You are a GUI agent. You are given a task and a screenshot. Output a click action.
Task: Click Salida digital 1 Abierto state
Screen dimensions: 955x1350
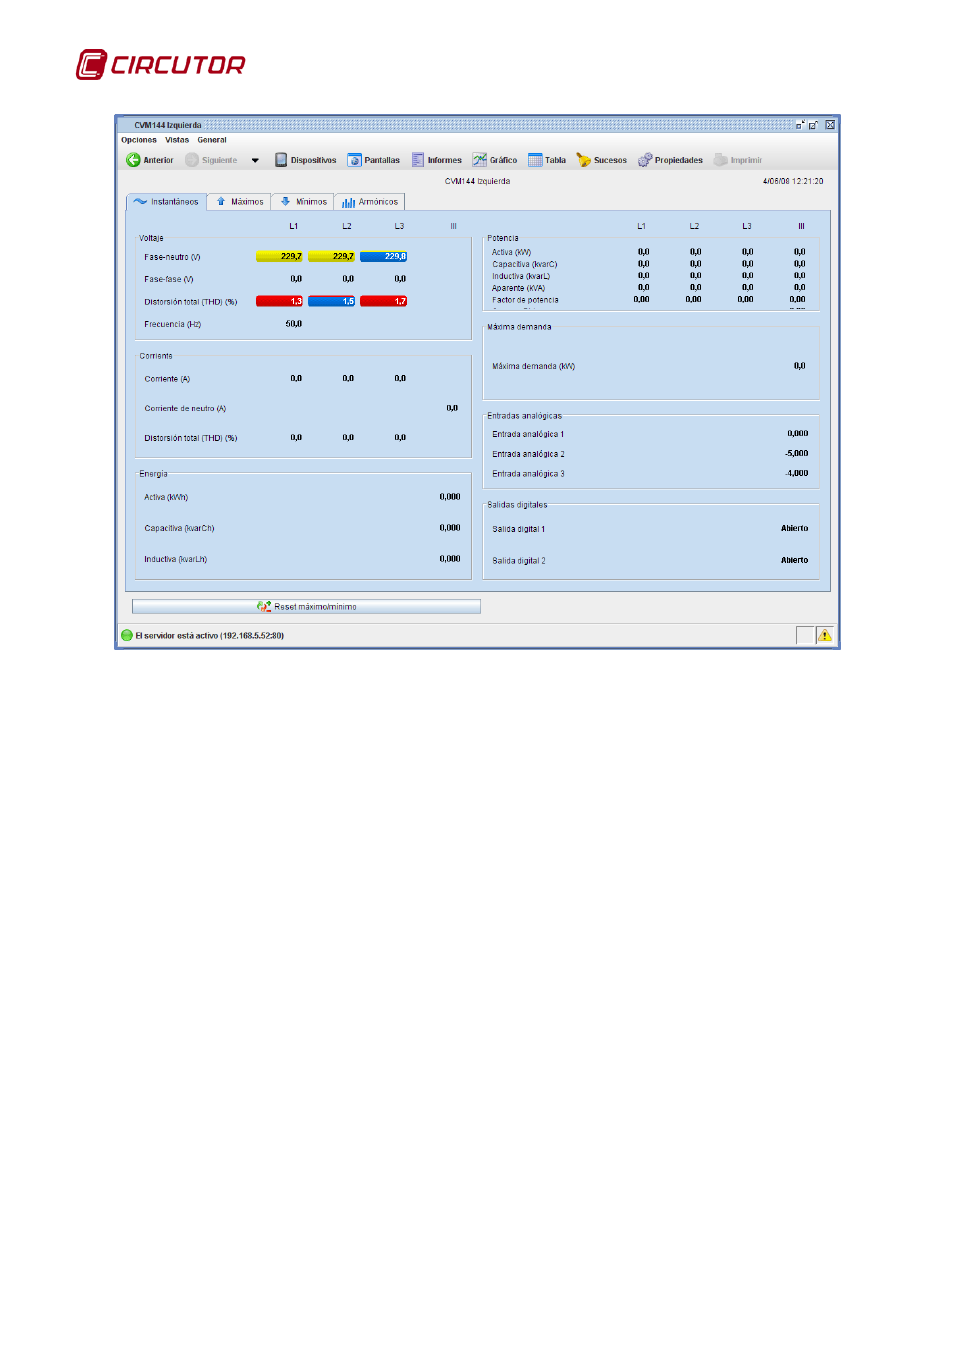[x=795, y=529]
